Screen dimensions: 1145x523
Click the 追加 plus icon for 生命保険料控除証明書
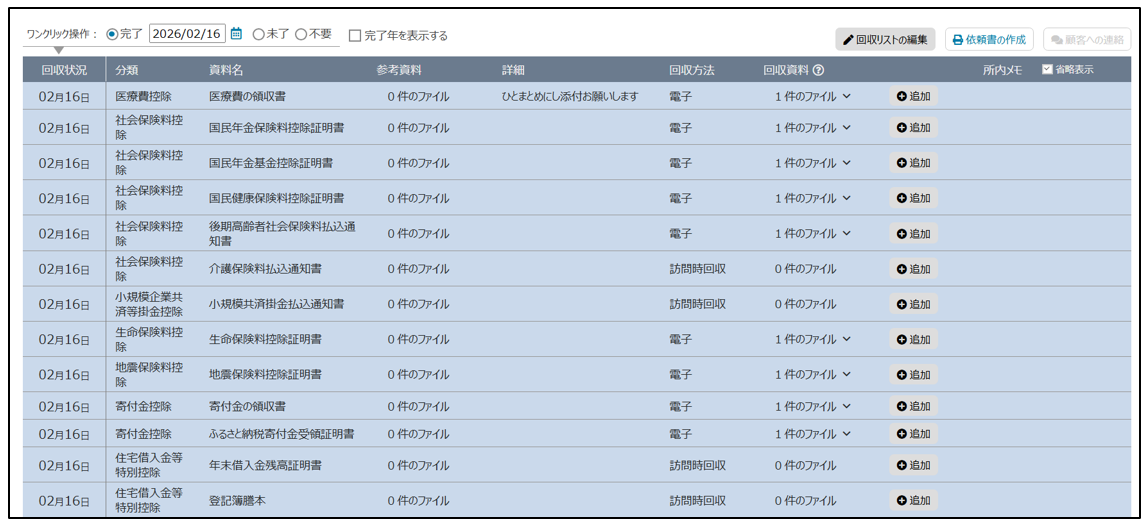[x=902, y=340]
